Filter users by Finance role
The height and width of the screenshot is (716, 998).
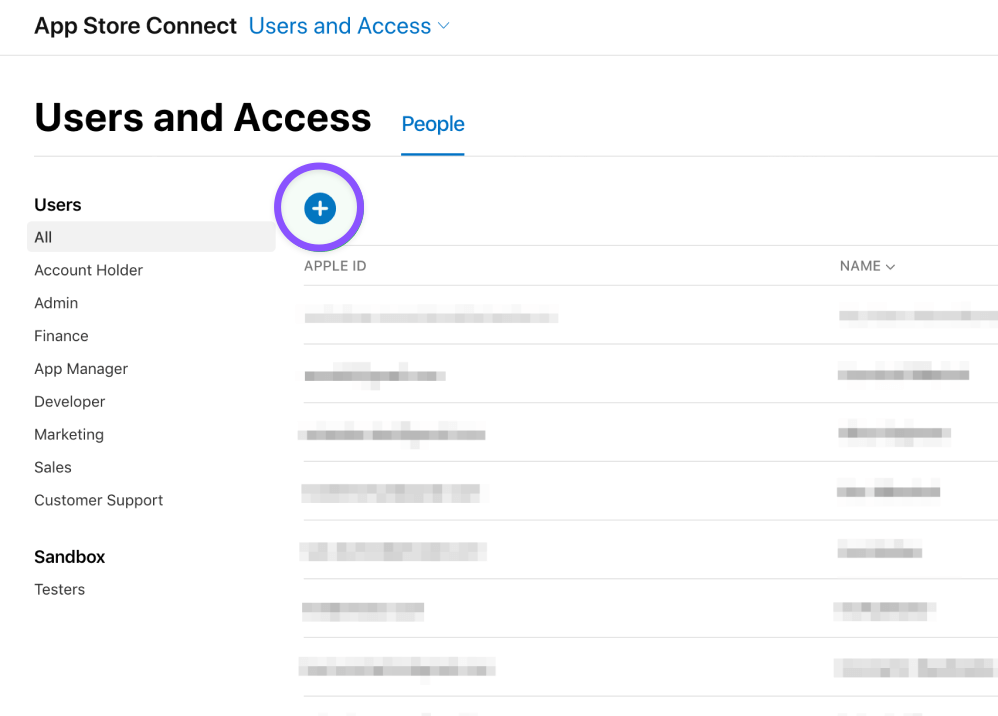coord(61,335)
